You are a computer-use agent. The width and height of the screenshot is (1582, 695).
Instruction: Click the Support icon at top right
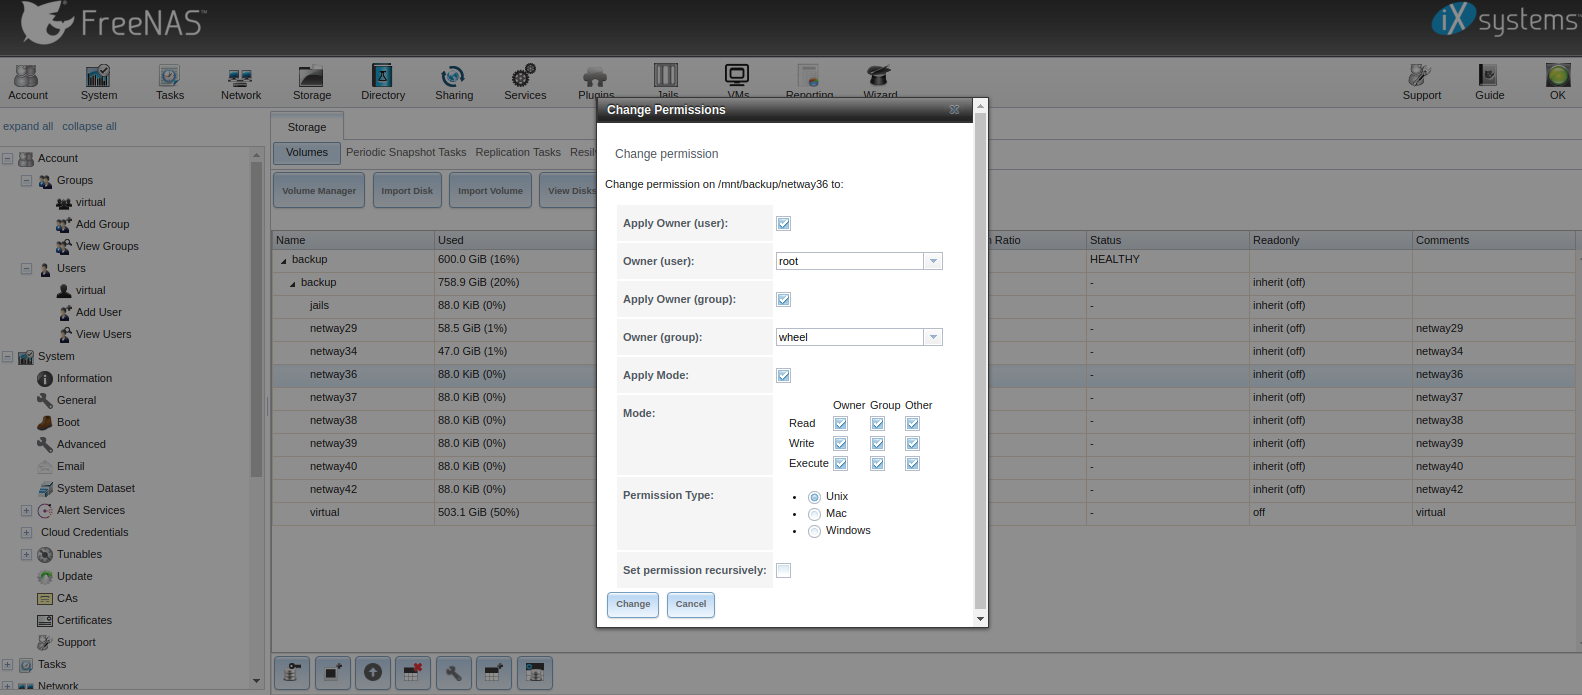(x=1421, y=82)
